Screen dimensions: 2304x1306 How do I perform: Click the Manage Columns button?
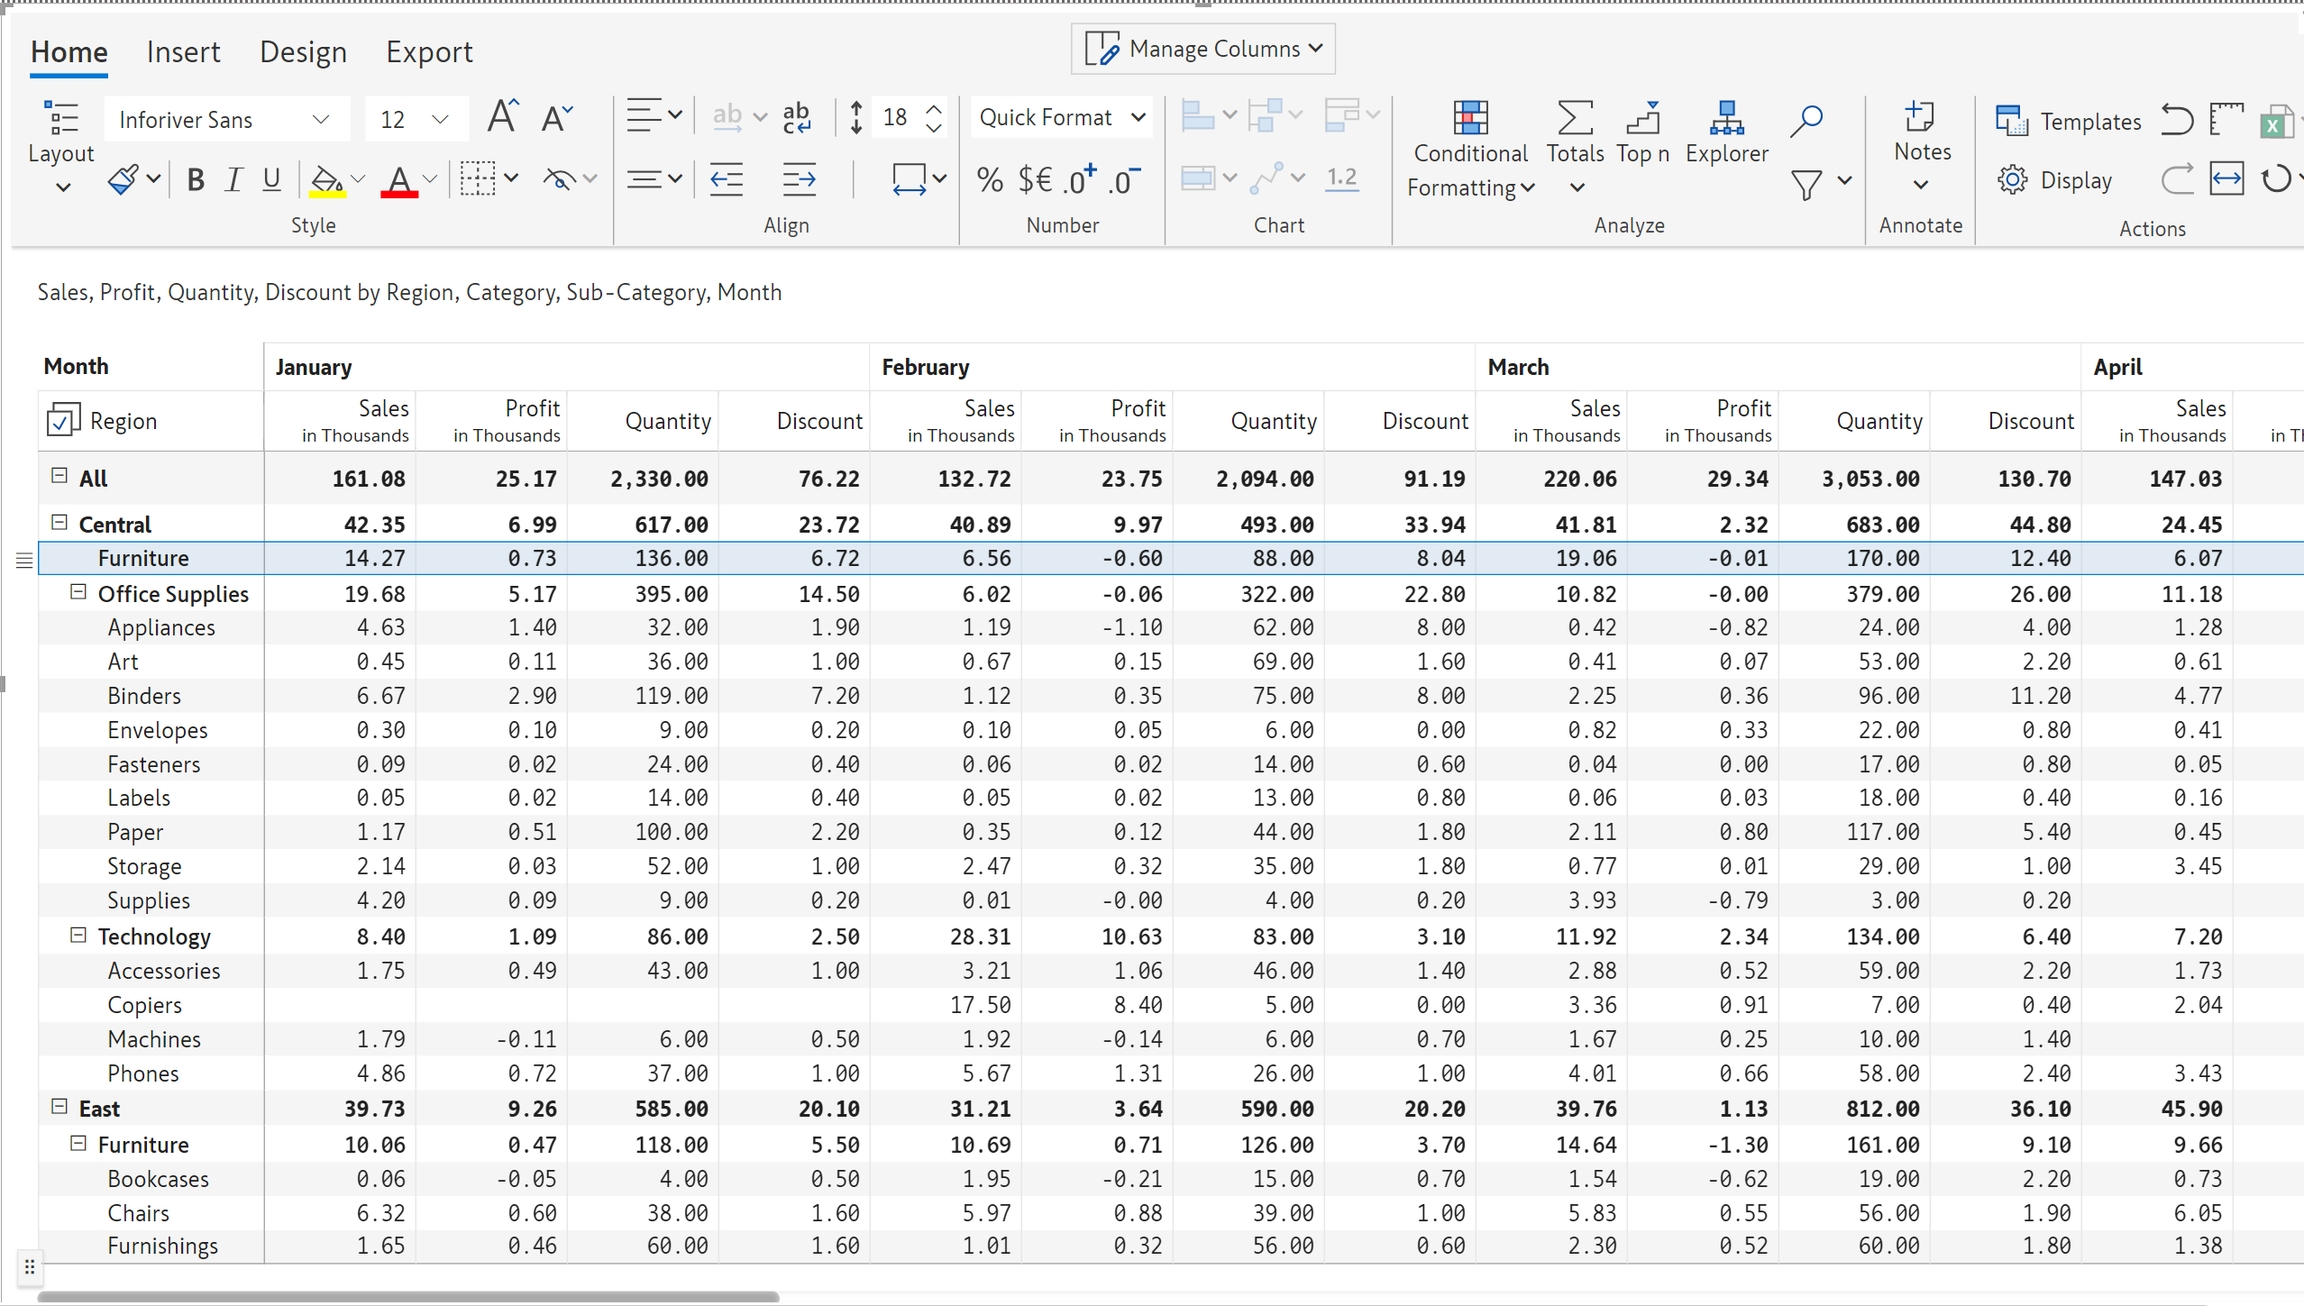pyautogui.click(x=1203, y=49)
